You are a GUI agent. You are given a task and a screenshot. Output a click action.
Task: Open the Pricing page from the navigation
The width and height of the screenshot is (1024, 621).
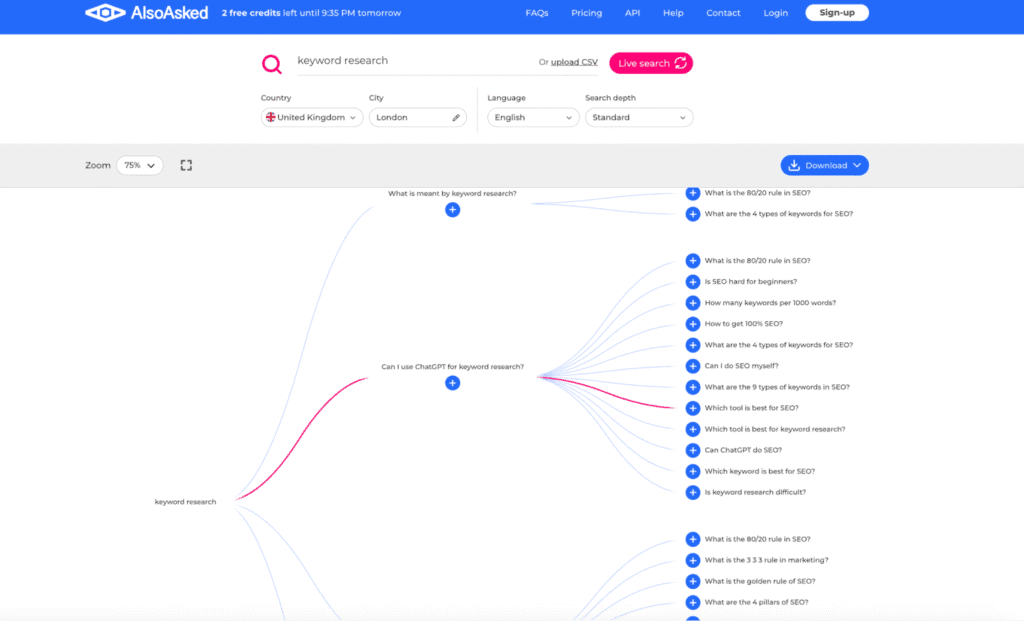tap(586, 13)
